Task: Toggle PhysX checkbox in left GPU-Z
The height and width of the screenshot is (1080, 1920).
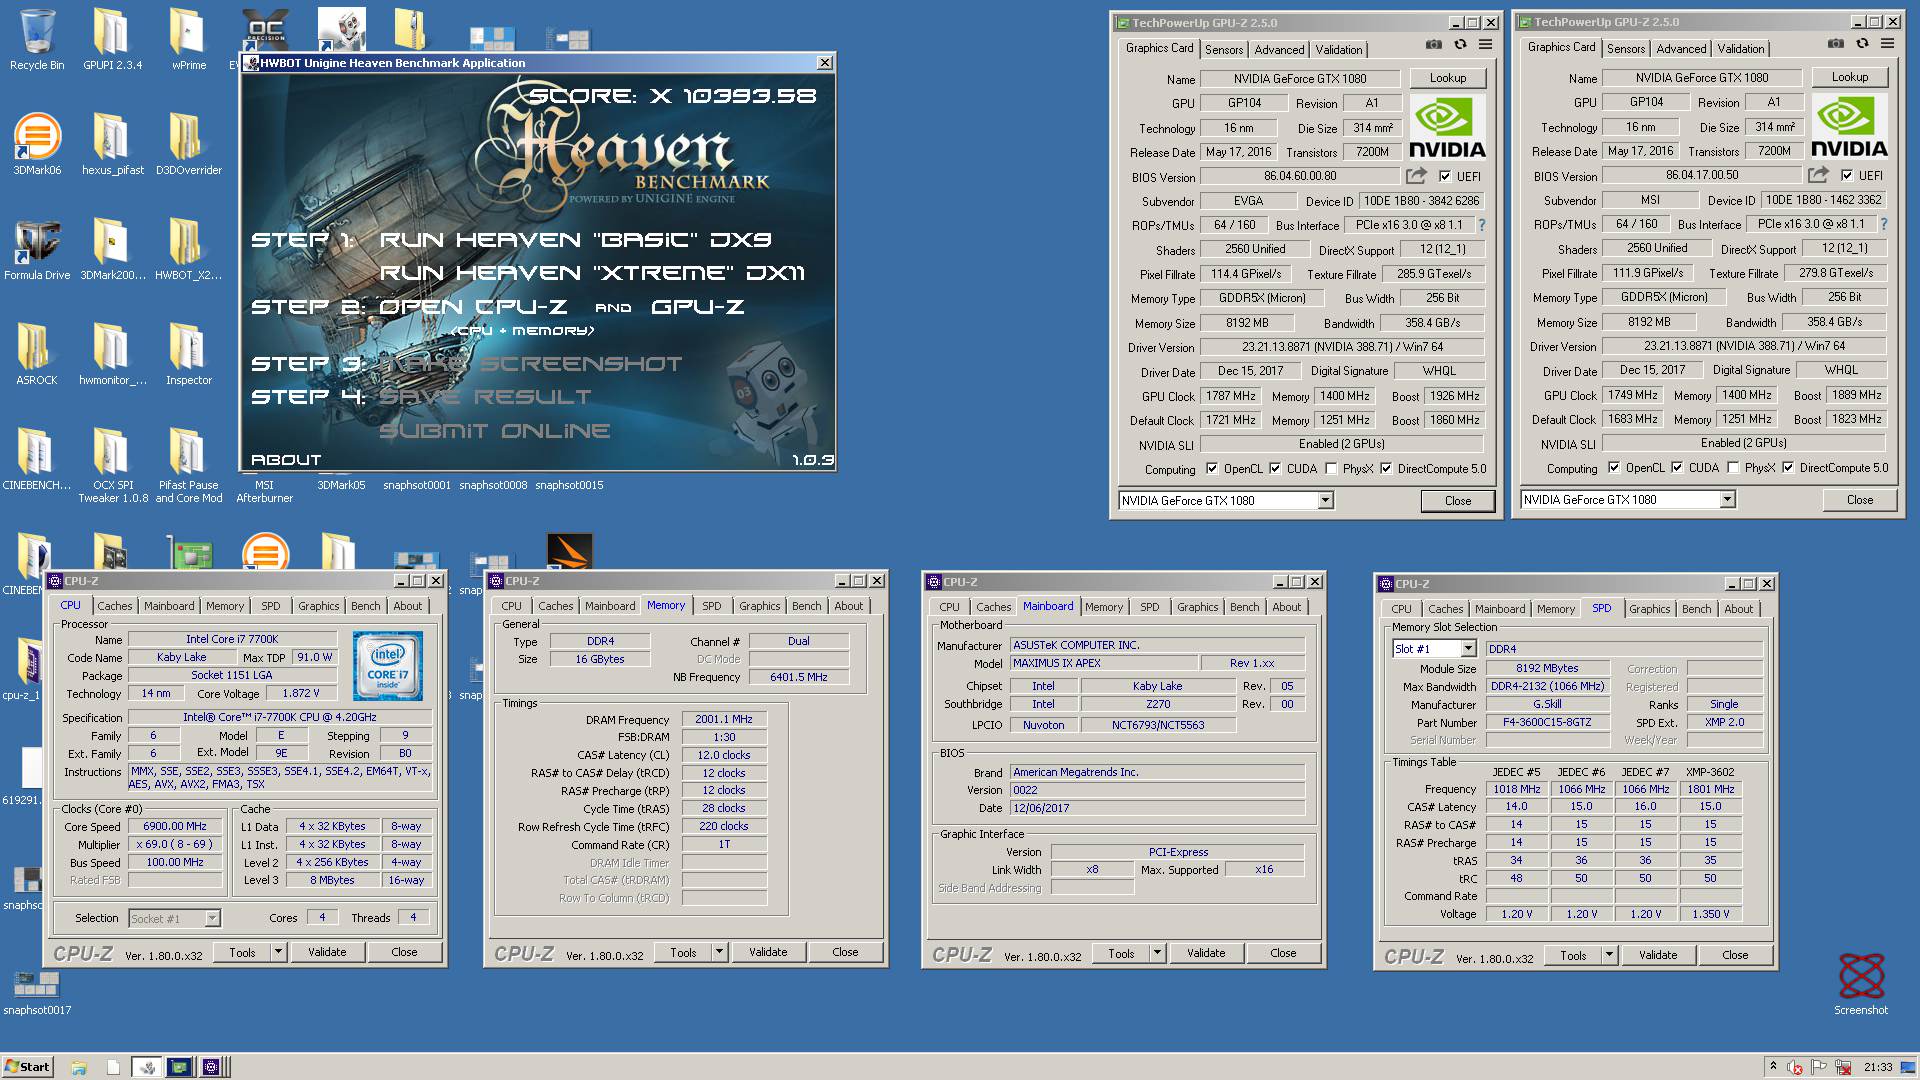Action: click(1331, 469)
